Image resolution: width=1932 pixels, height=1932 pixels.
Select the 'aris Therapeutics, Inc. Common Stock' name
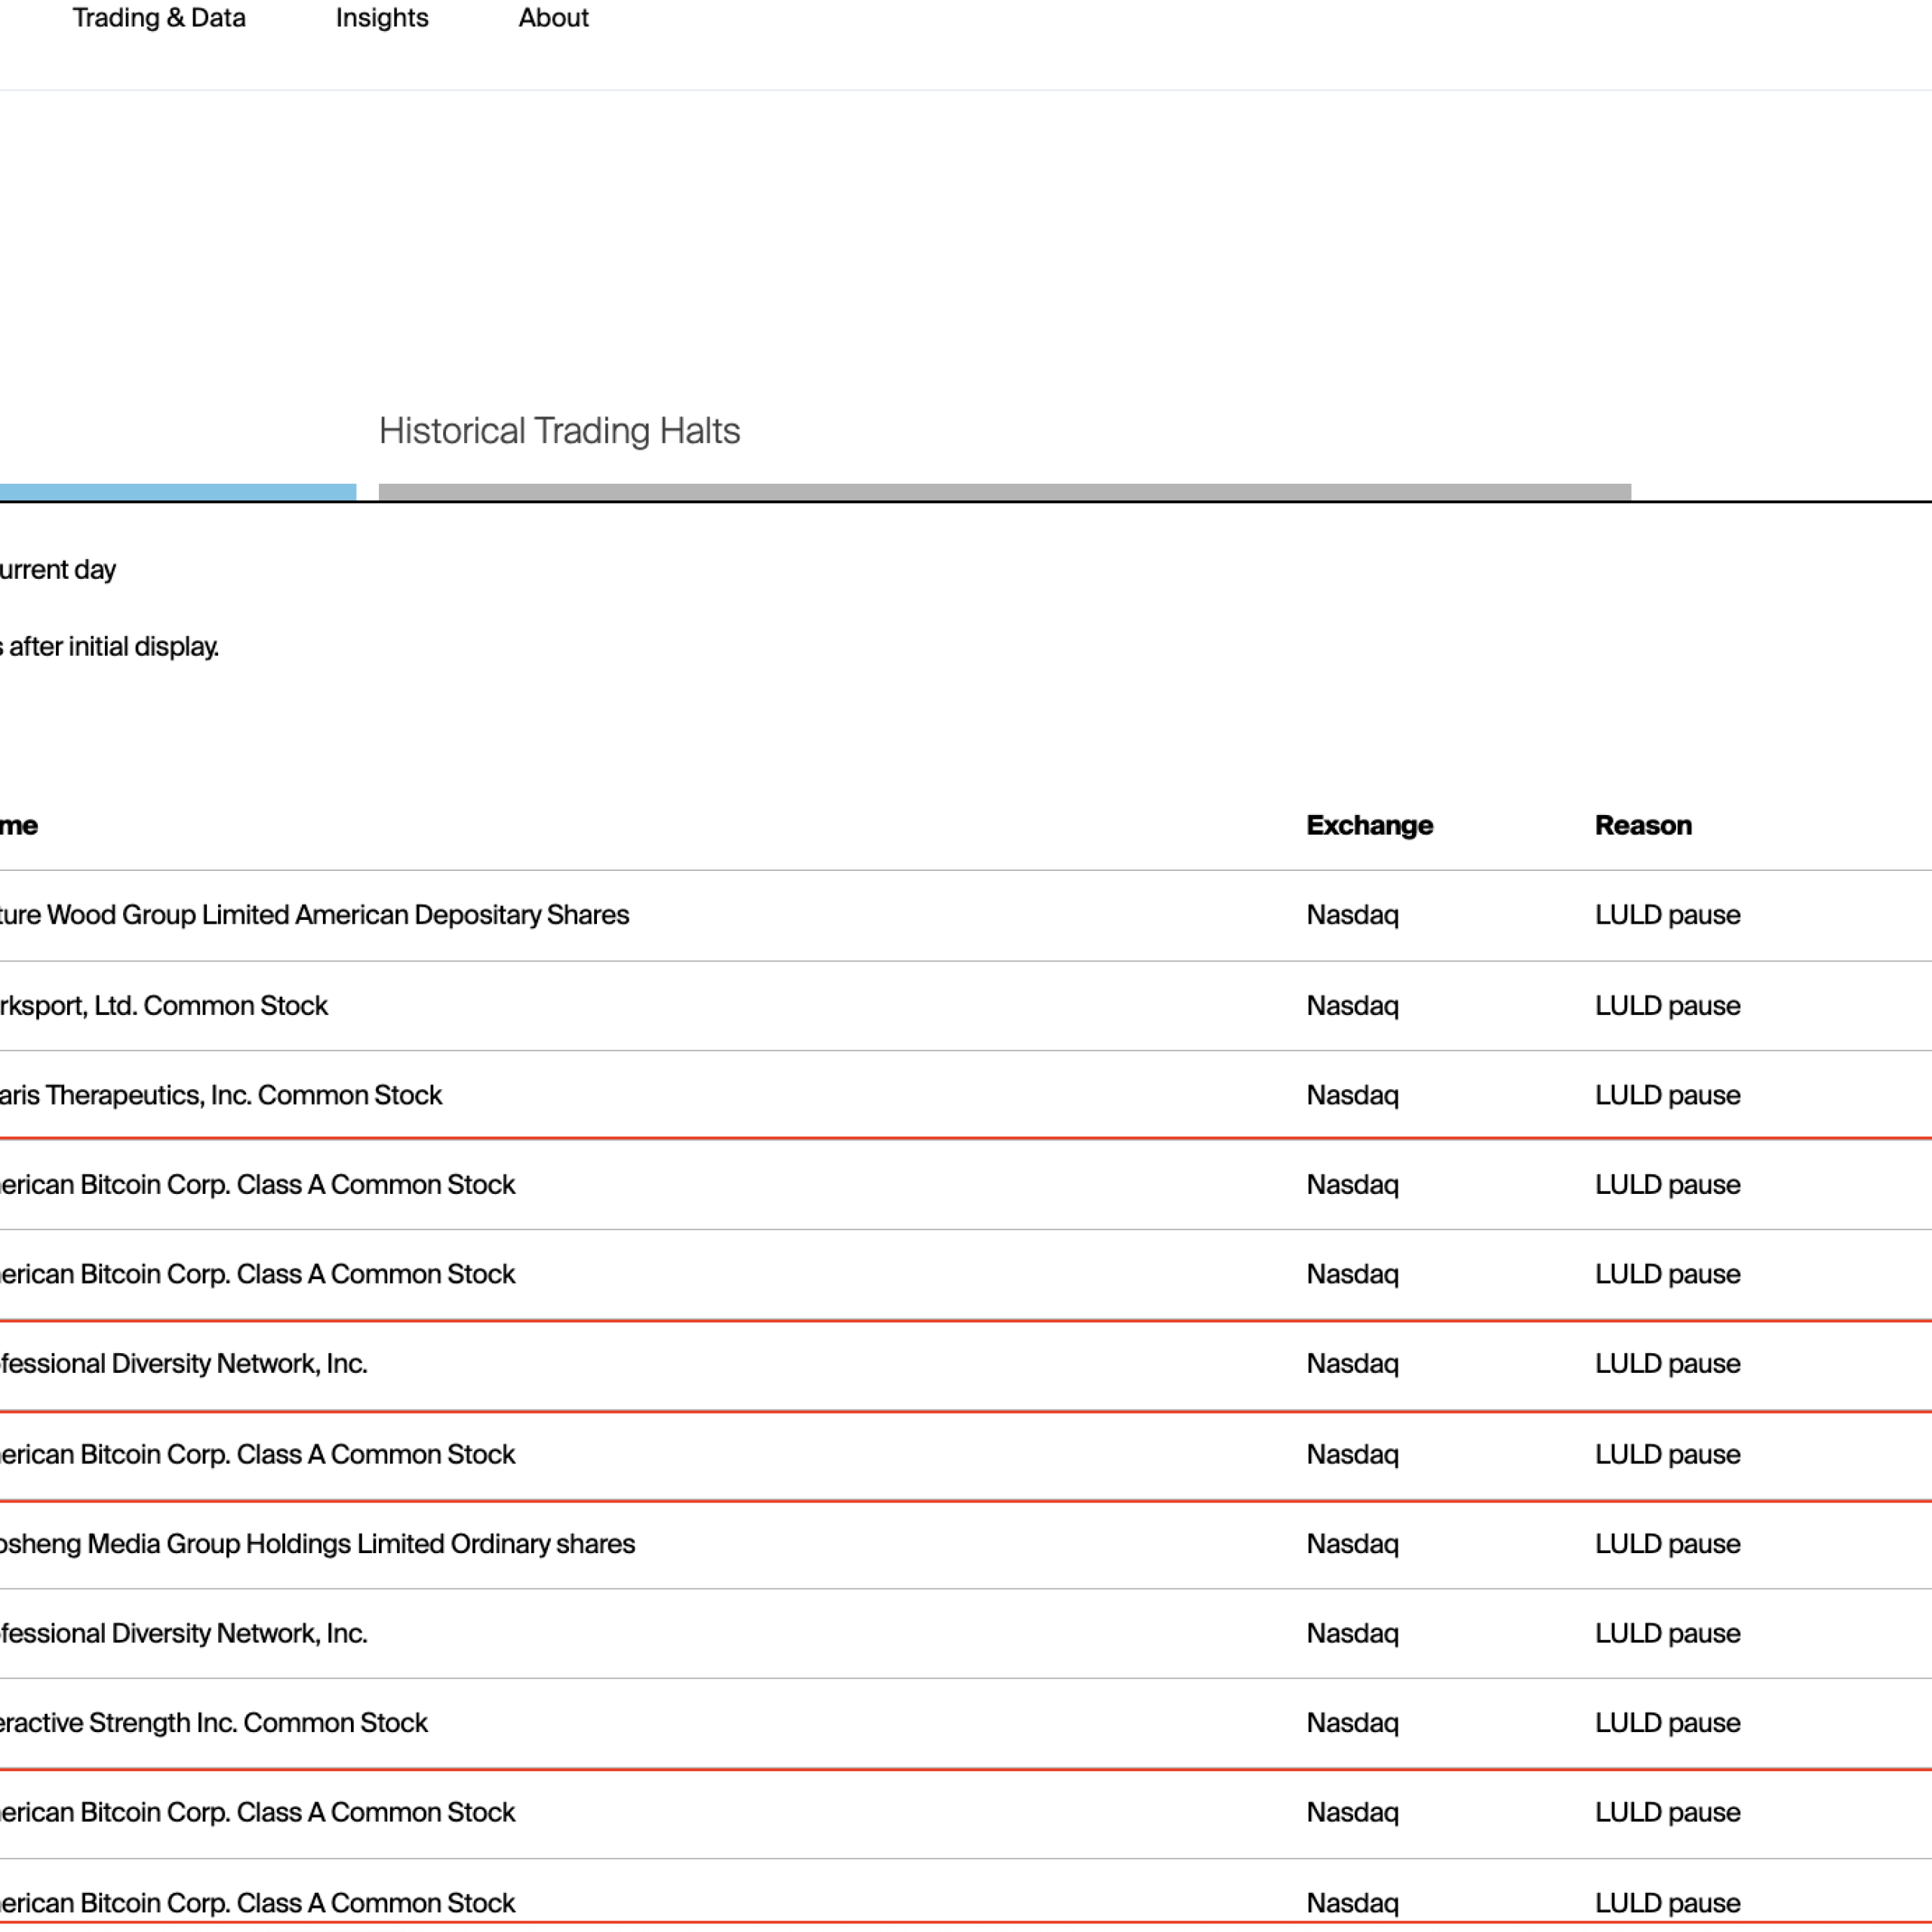click(x=221, y=1095)
